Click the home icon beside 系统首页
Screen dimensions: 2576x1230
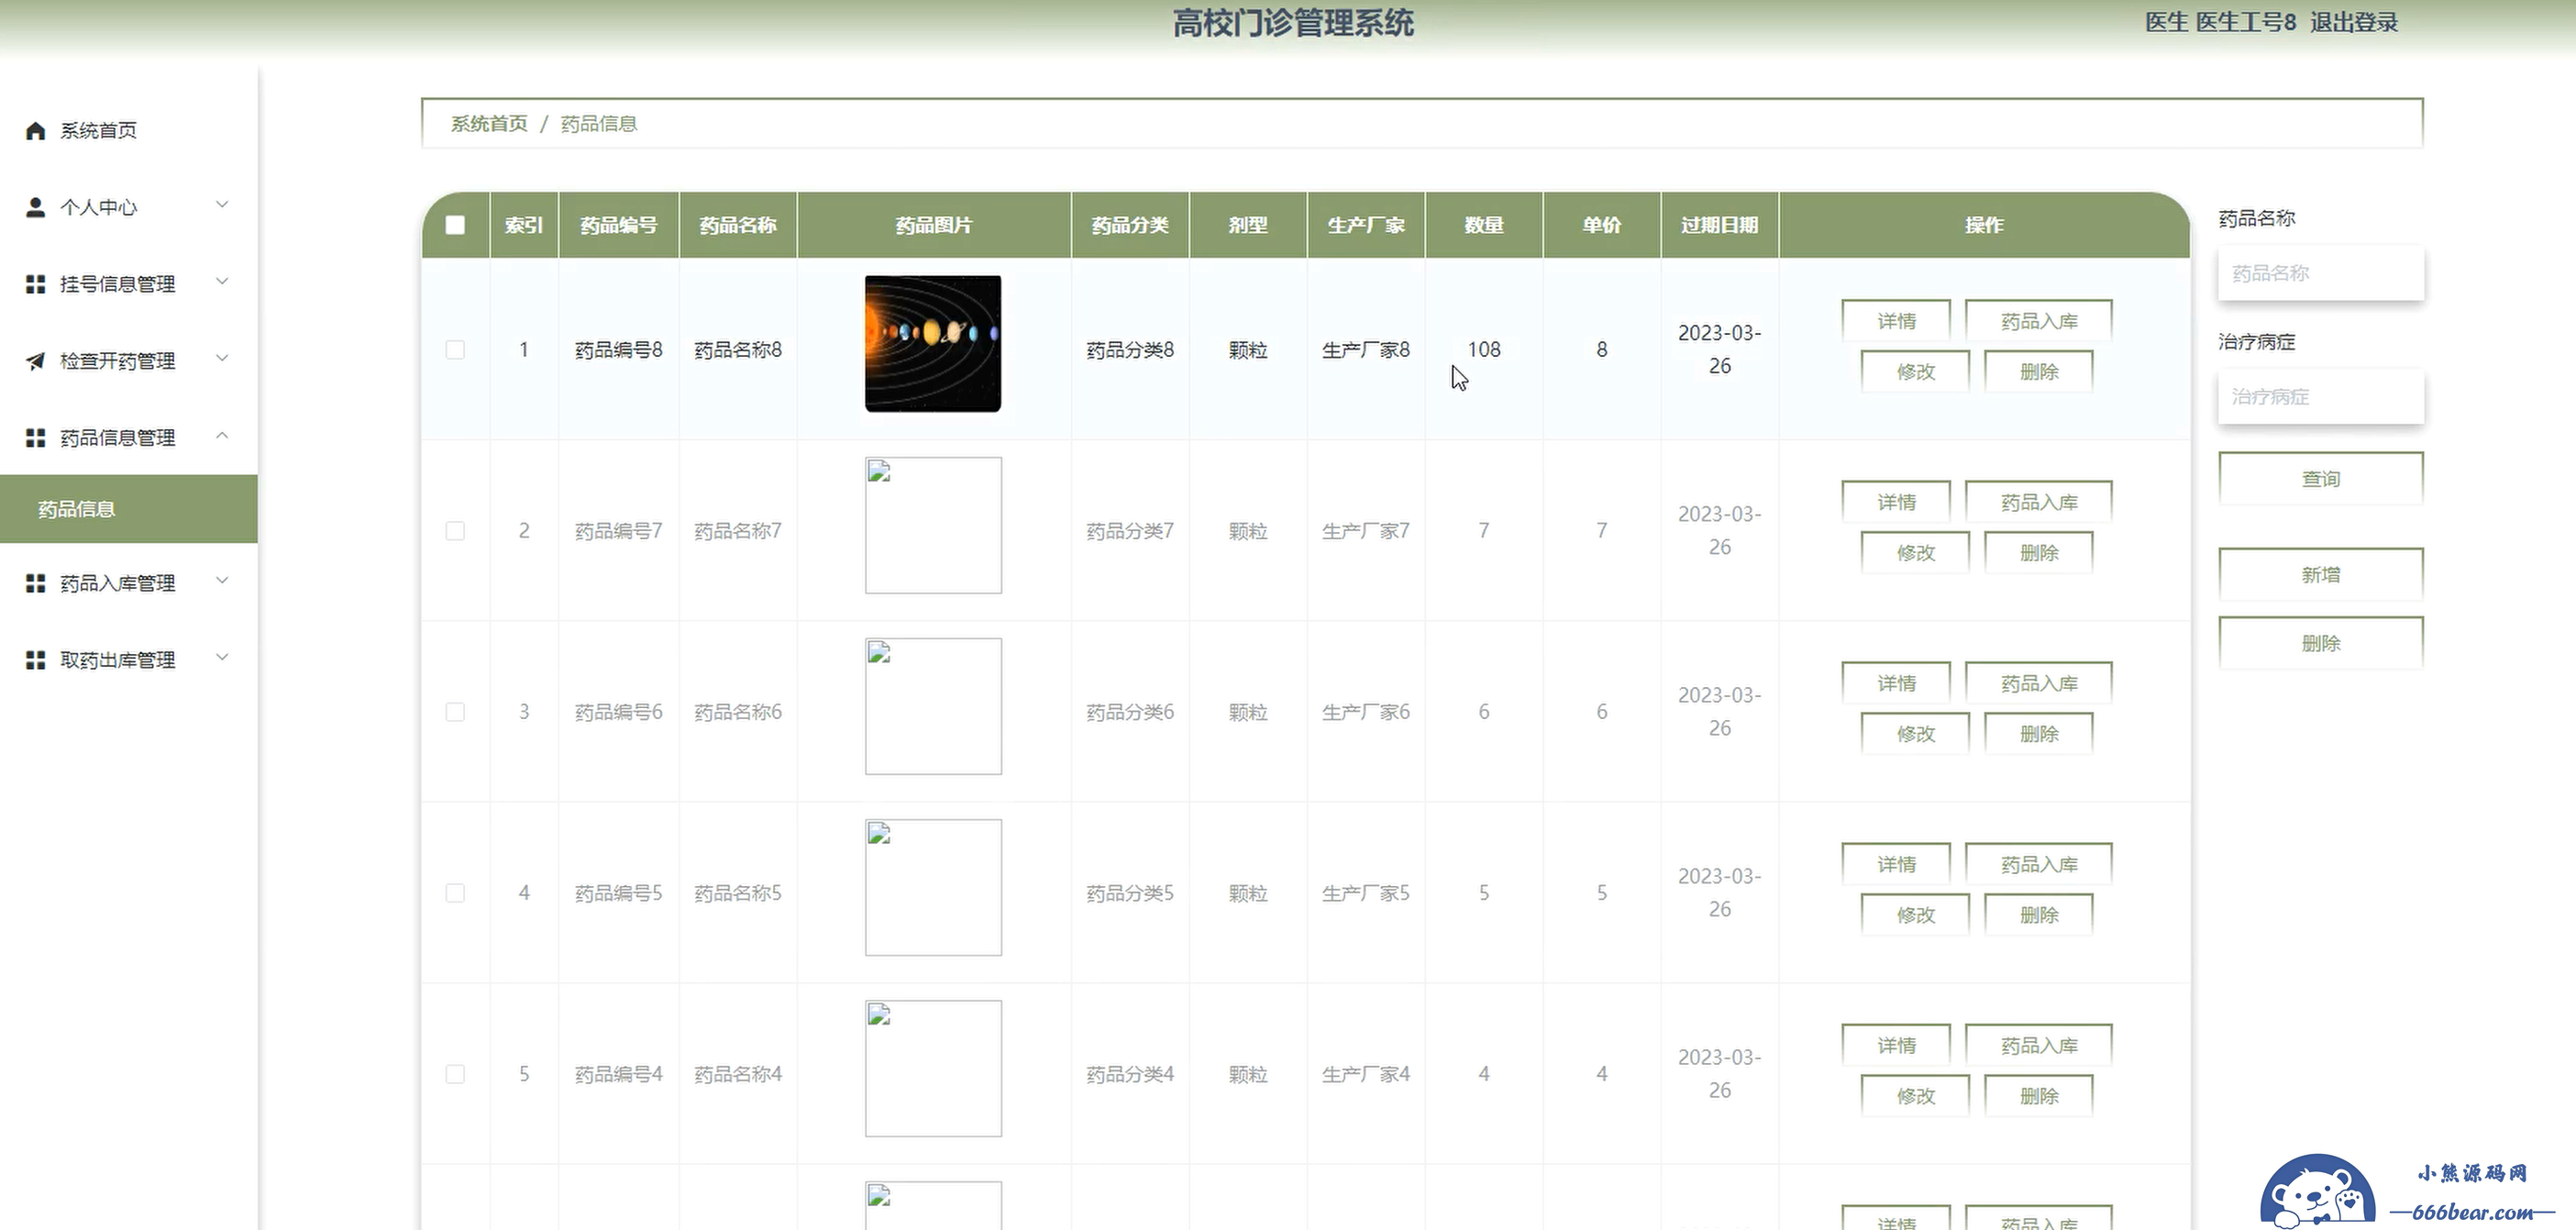point(35,130)
